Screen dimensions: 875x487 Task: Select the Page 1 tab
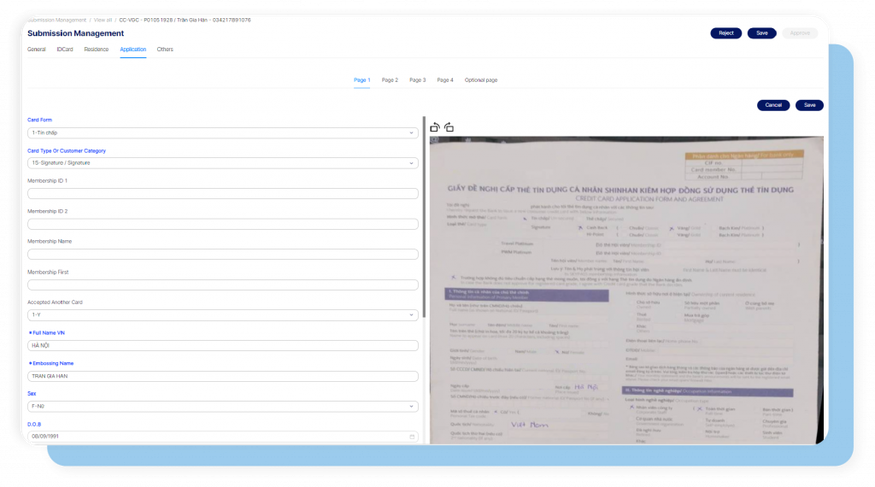point(362,80)
